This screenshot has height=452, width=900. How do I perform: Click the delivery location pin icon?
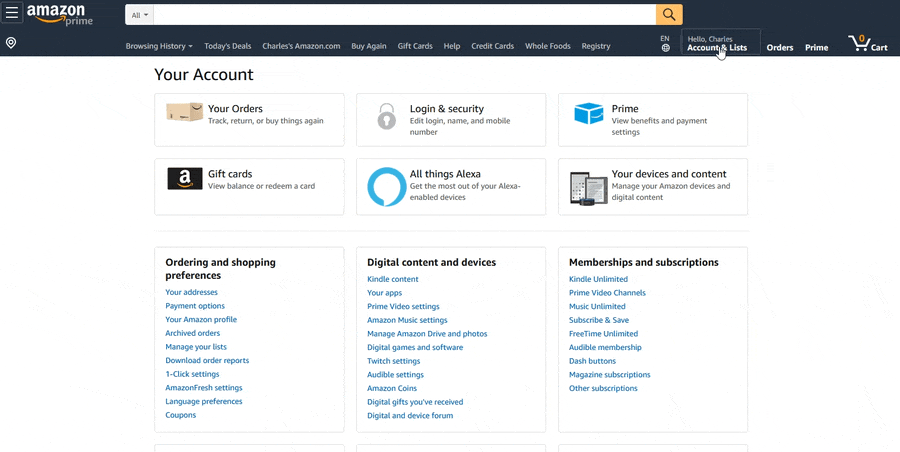[11, 43]
